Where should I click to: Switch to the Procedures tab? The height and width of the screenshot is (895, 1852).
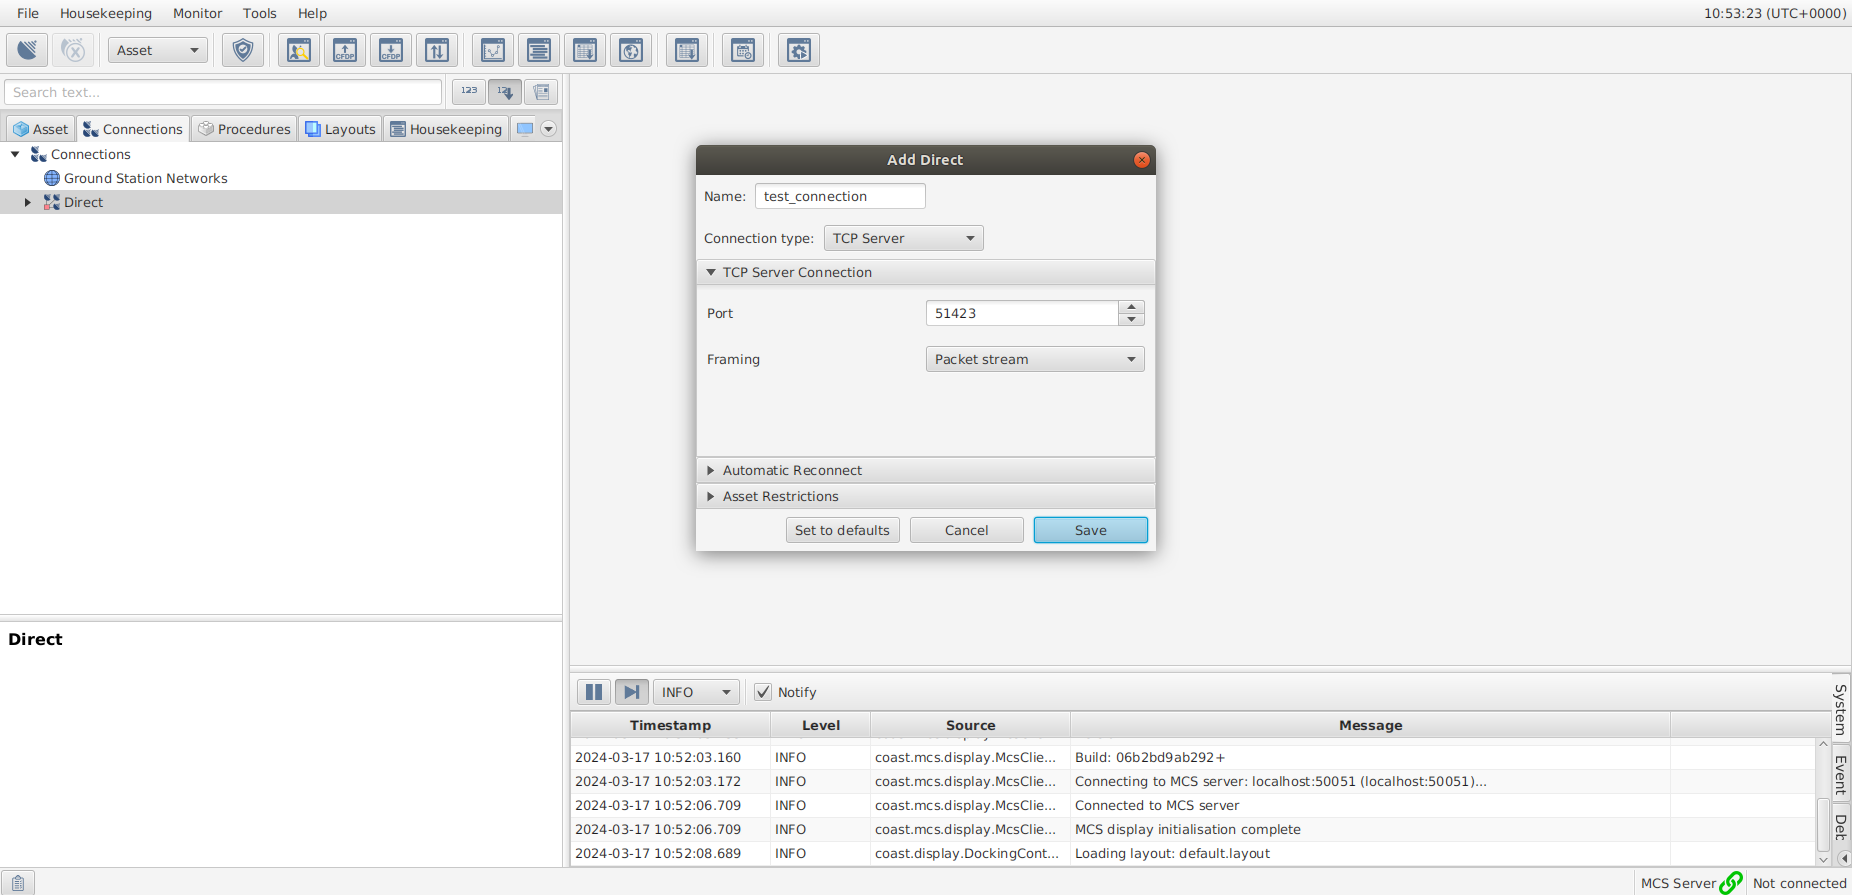[x=245, y=129]
